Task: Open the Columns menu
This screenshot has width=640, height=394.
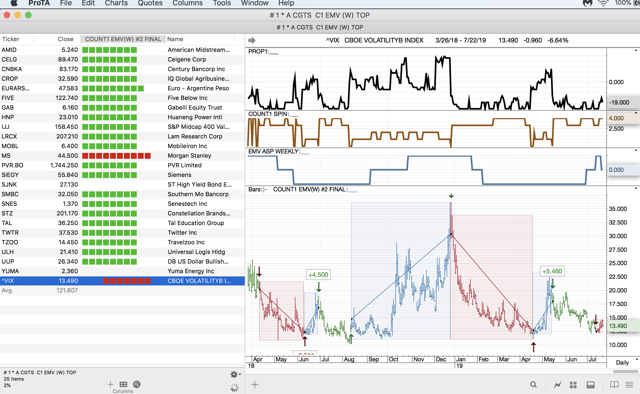Action: coord(187,3)
